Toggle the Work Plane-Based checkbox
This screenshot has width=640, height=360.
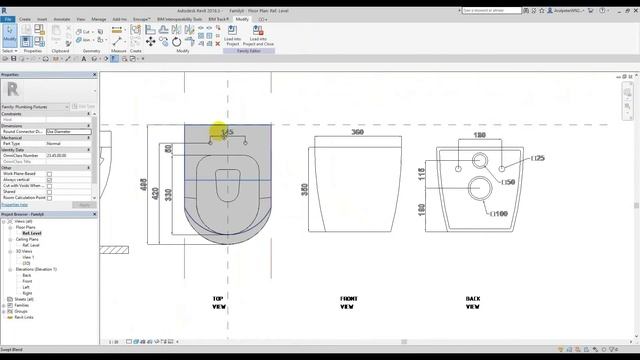tap(49, 174)
